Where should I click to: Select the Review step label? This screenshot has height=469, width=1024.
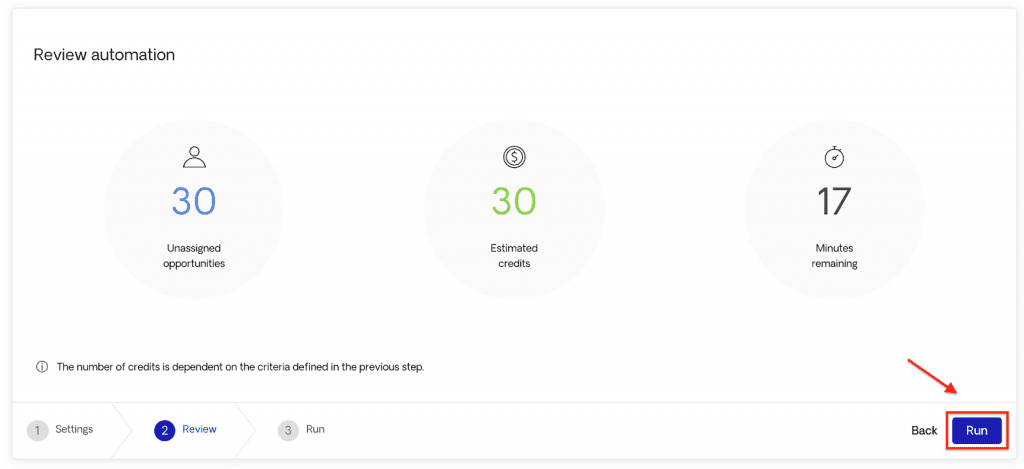click(x=199, y=429)
